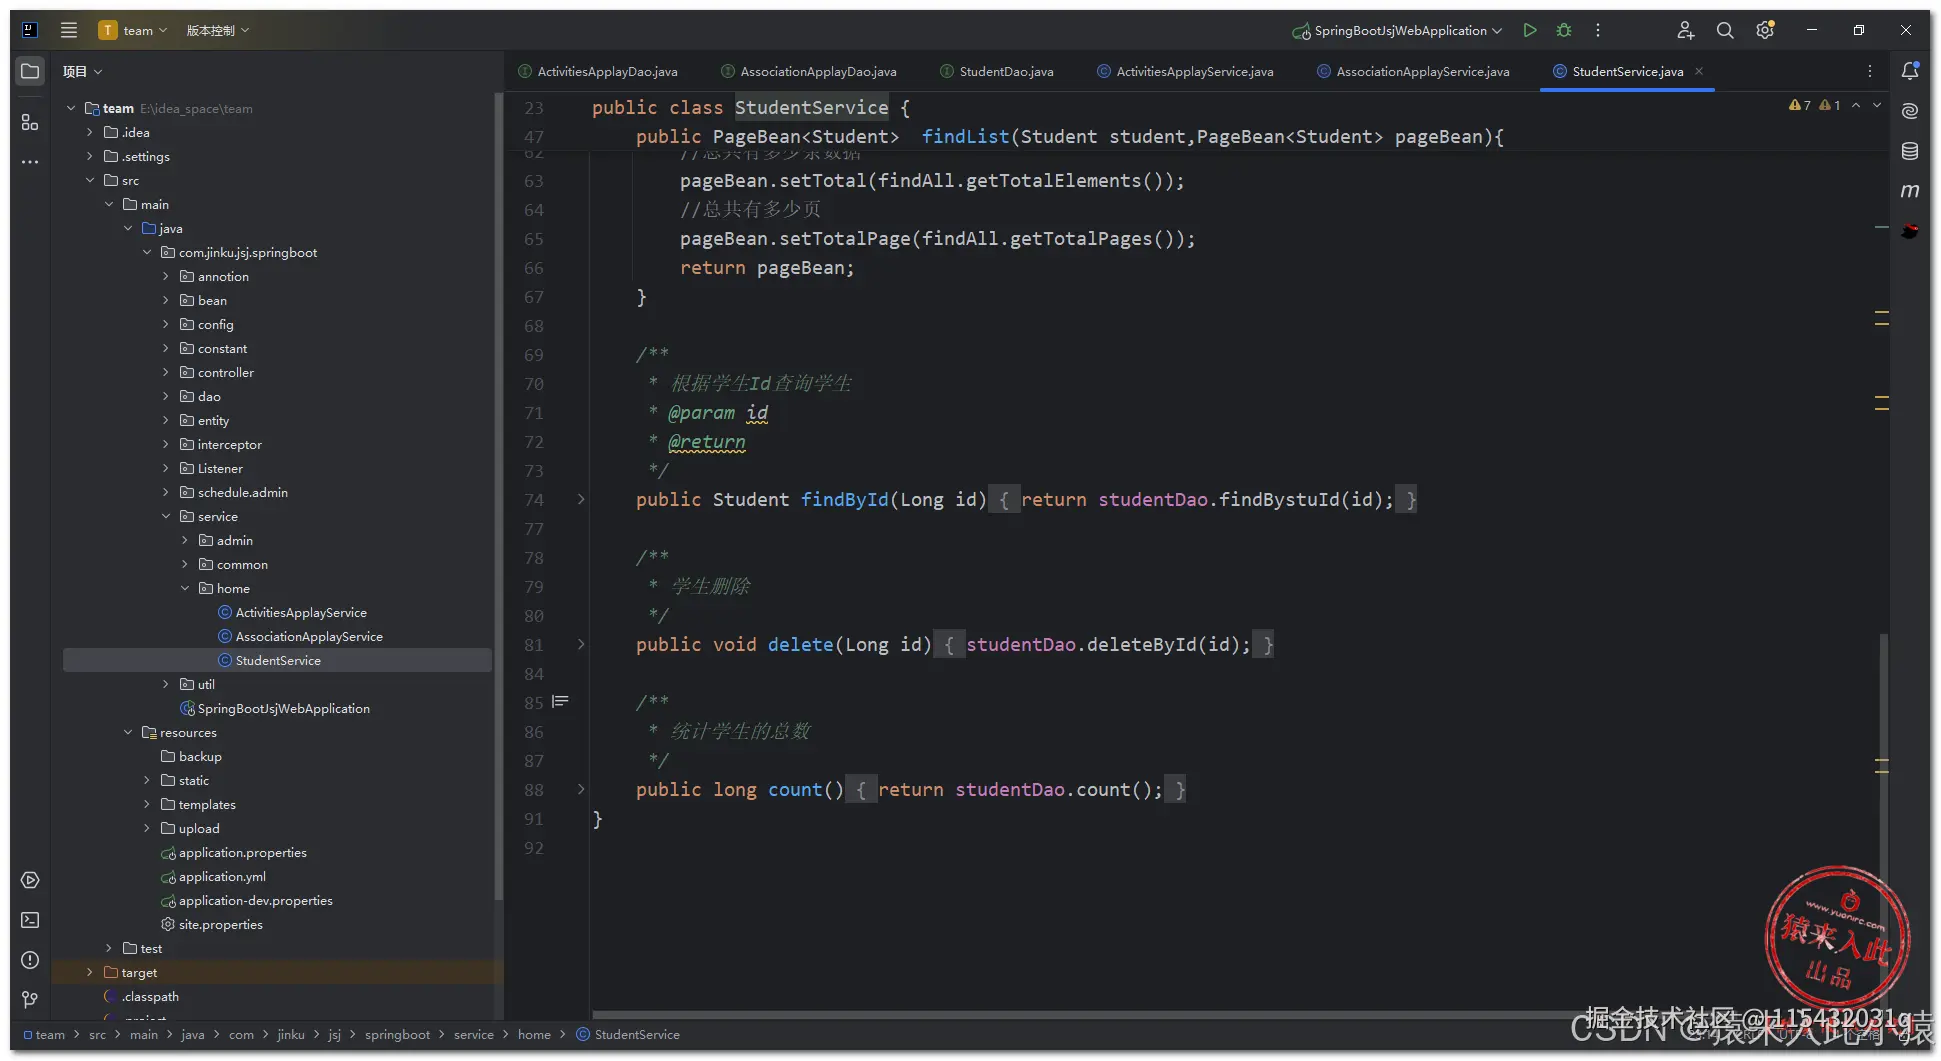Open the Project tool window icon

tap(30, 72)
